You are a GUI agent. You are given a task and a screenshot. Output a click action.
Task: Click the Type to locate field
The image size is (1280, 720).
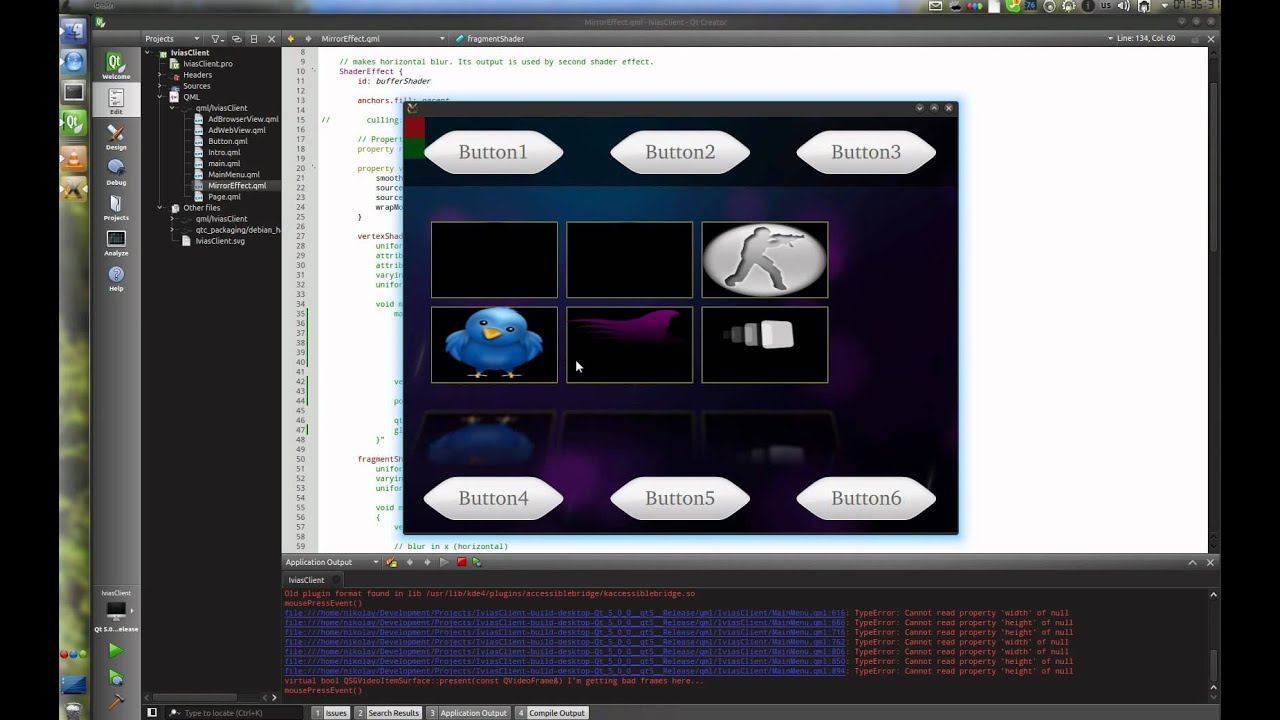[235, 713]
